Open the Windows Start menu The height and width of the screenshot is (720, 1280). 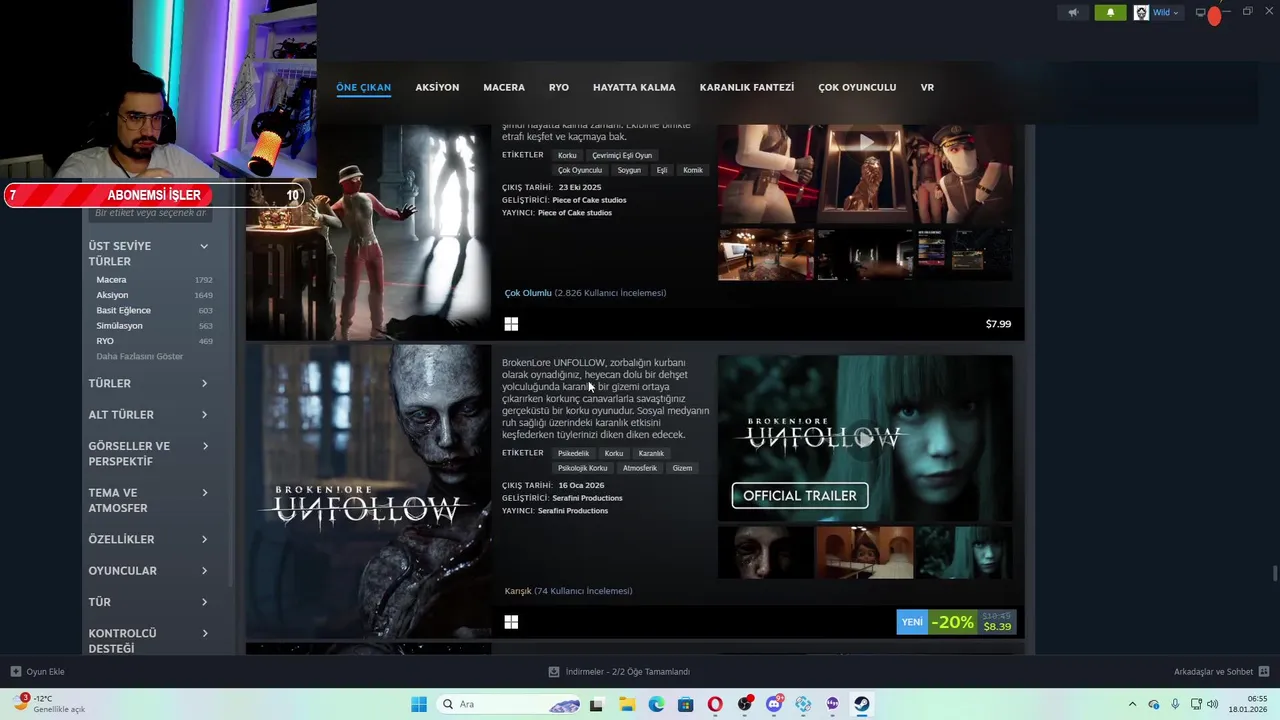(x=419, y=704)
